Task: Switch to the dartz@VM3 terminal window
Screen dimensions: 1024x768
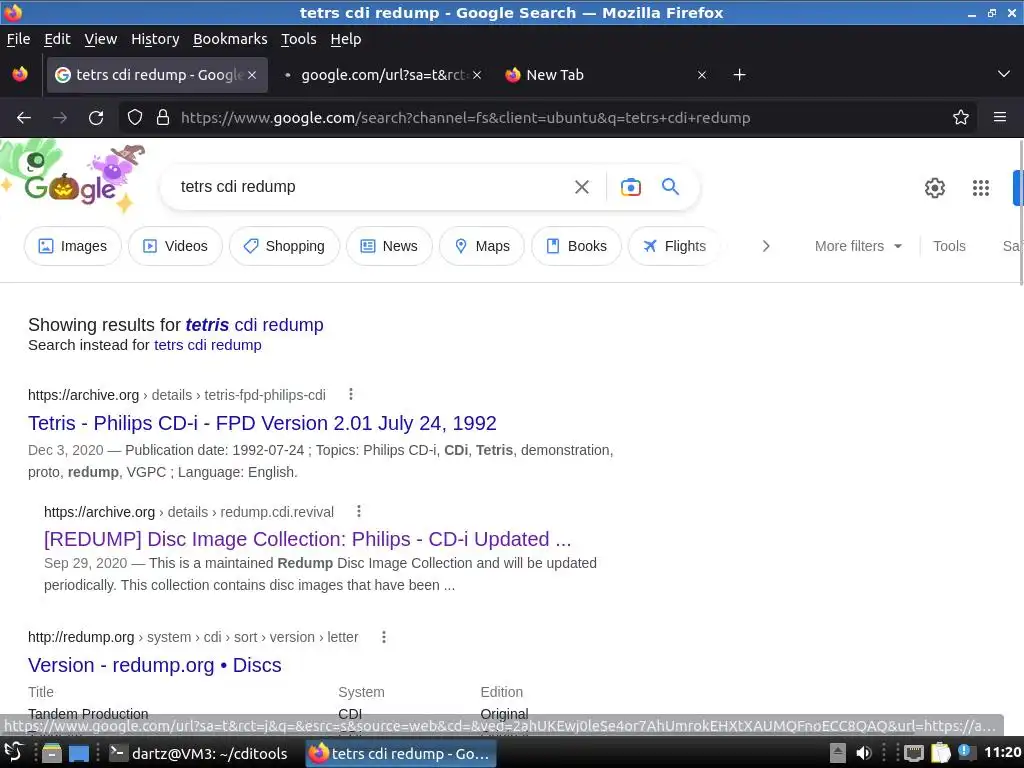Action: coord(198,753)
